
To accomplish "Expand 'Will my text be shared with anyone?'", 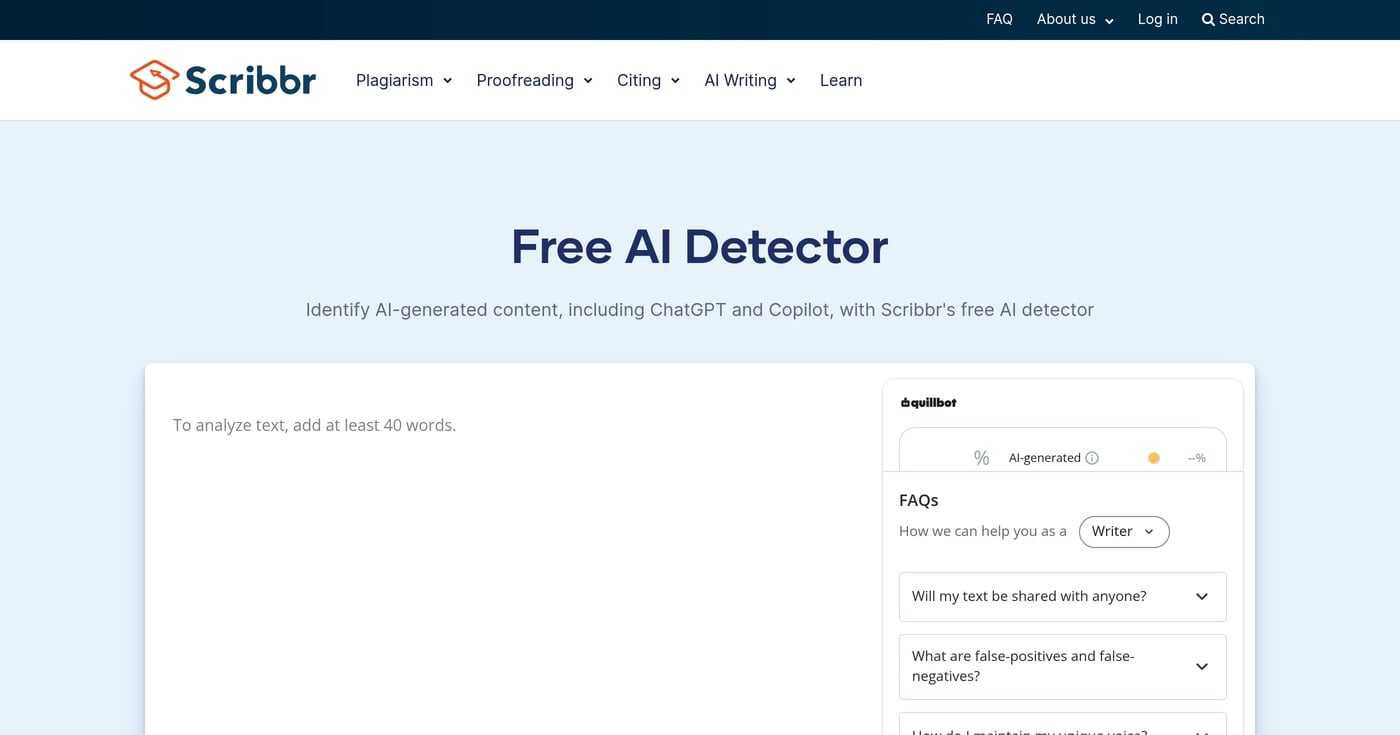I will (1063, 596).
